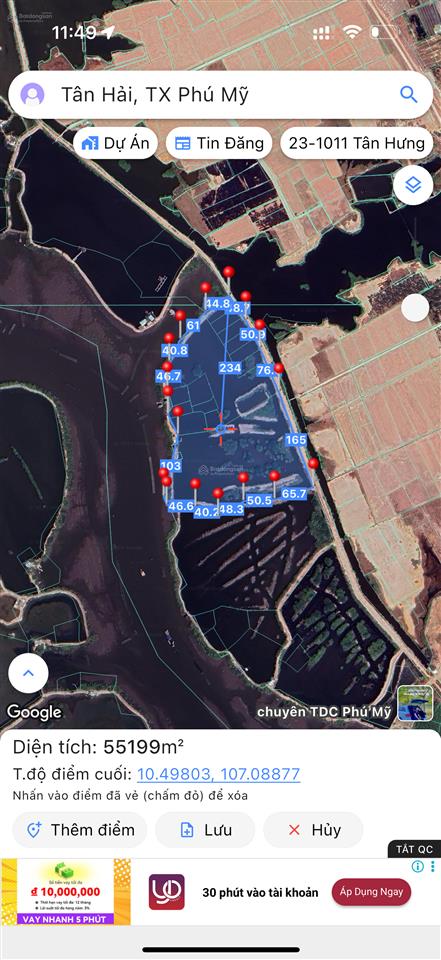Click the Lưu button

[205, 830]
